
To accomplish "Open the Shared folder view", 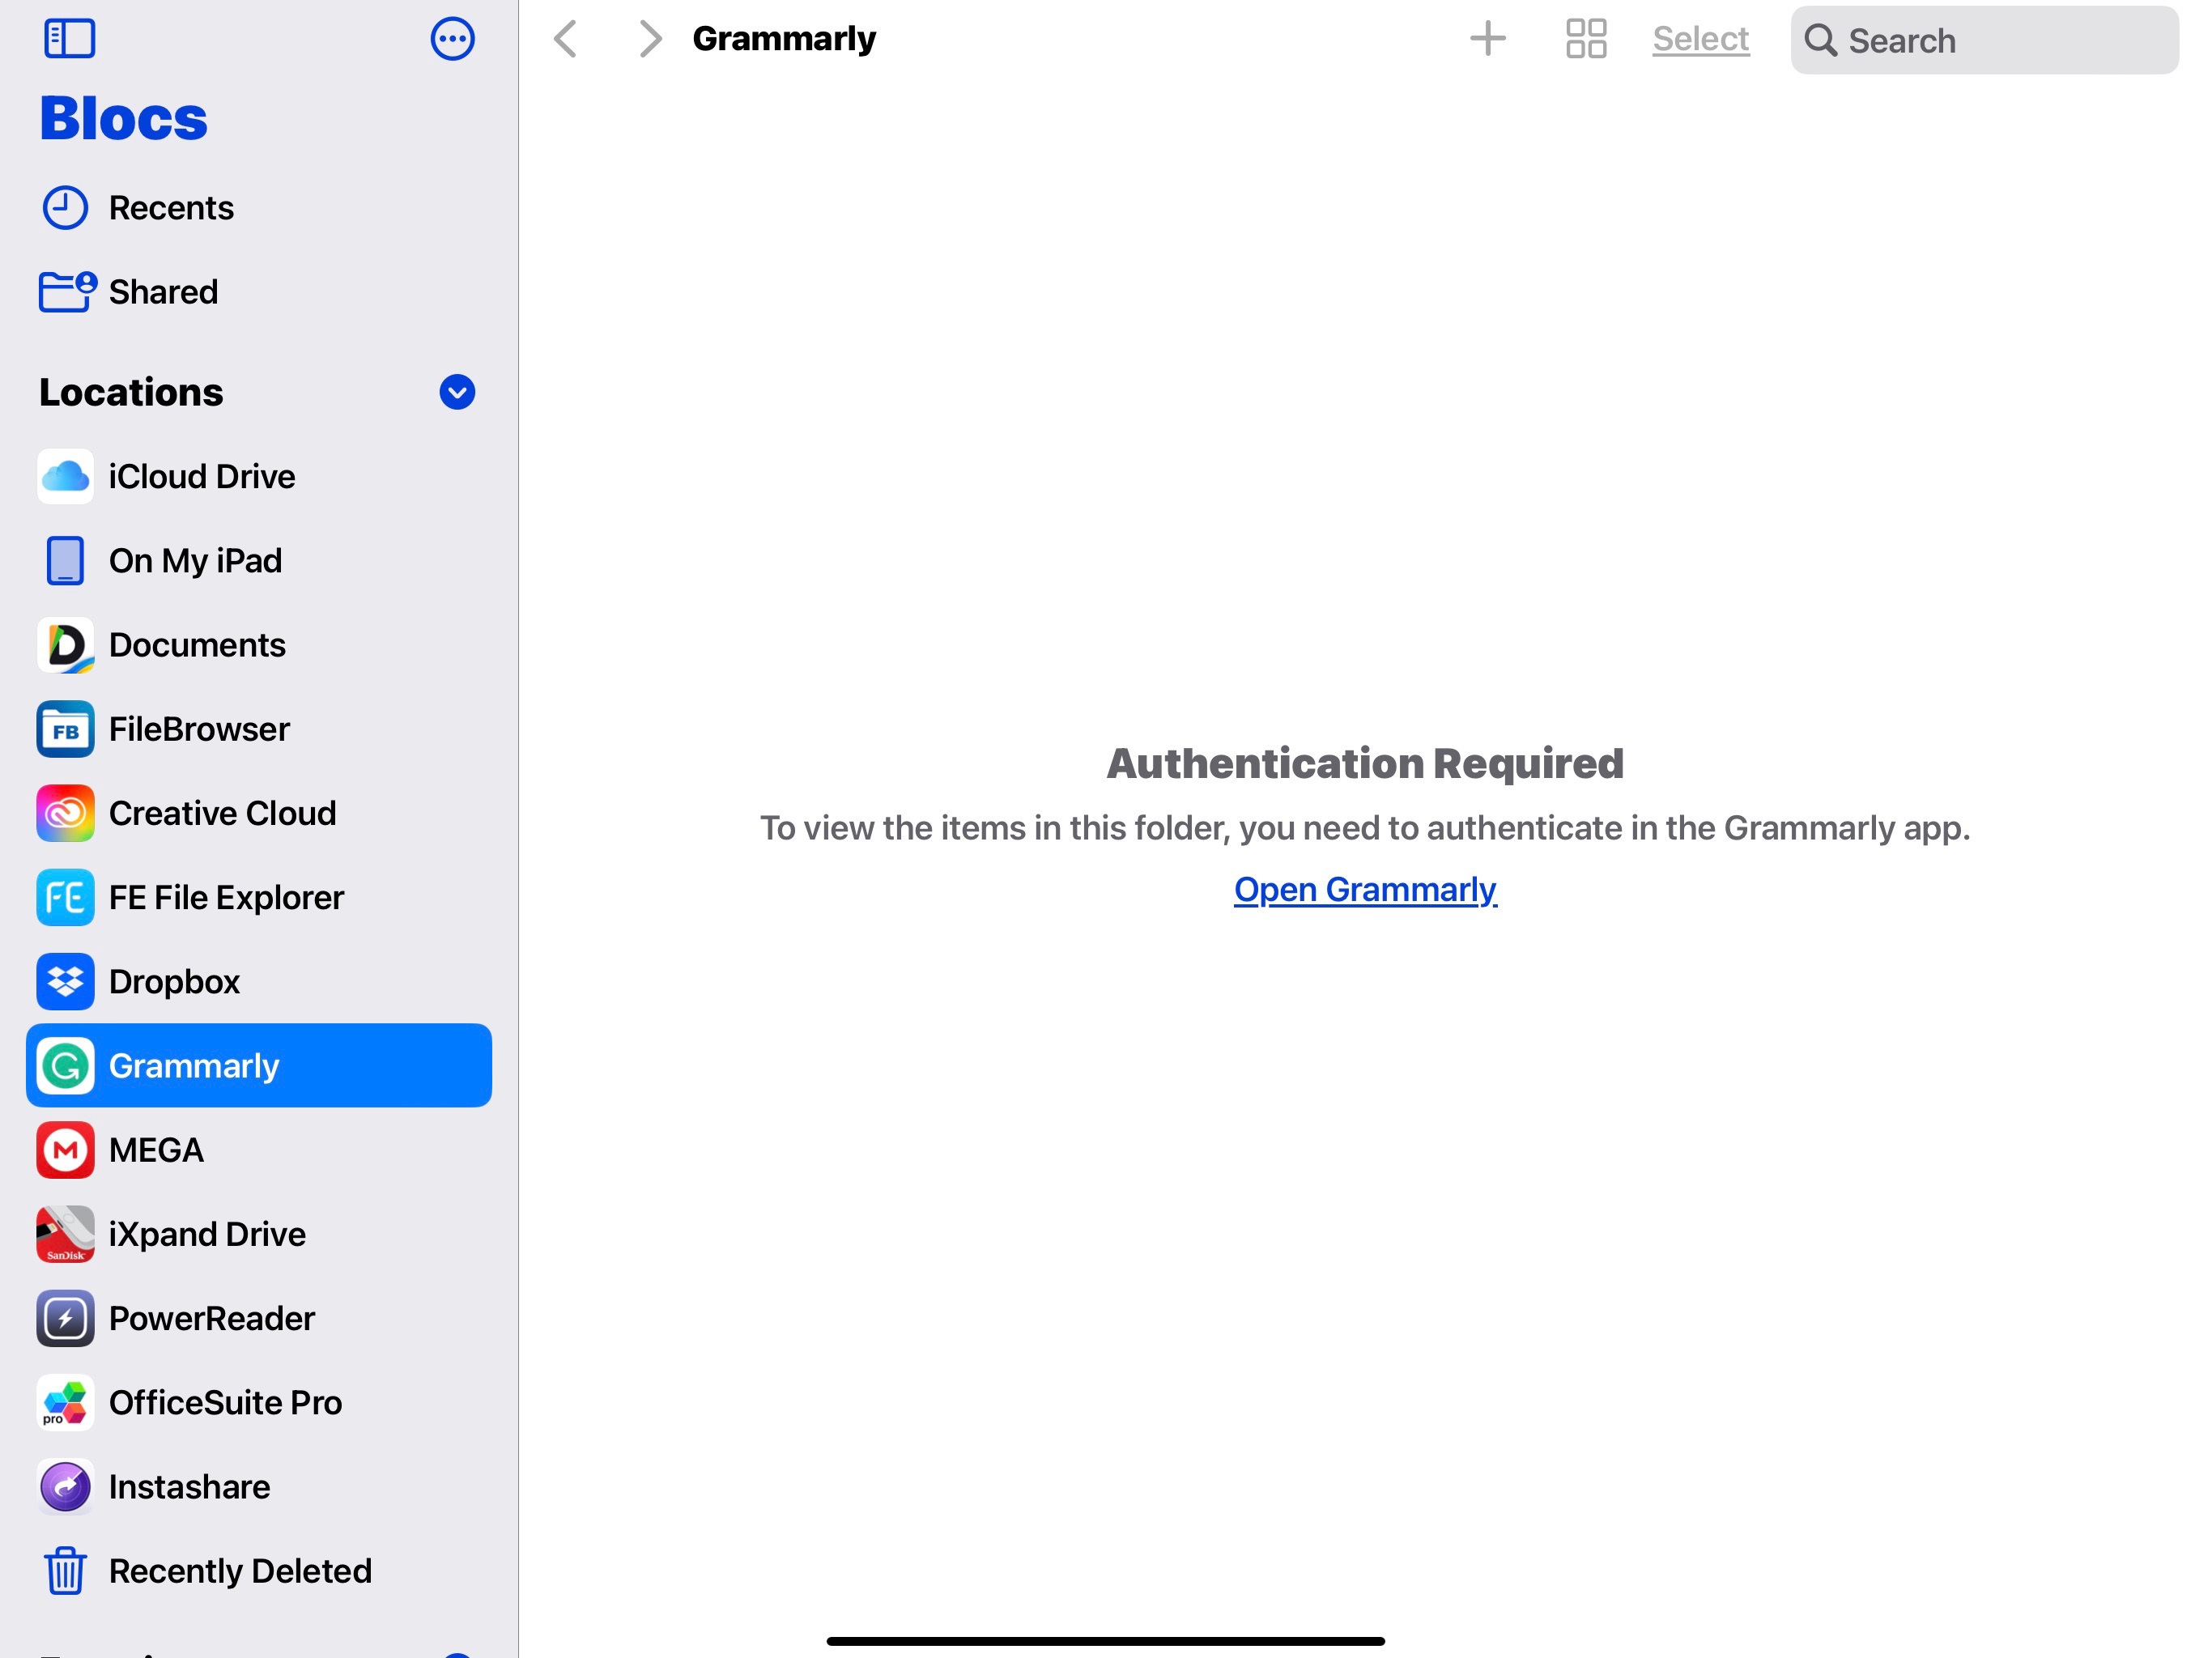I will coord(162,292).
